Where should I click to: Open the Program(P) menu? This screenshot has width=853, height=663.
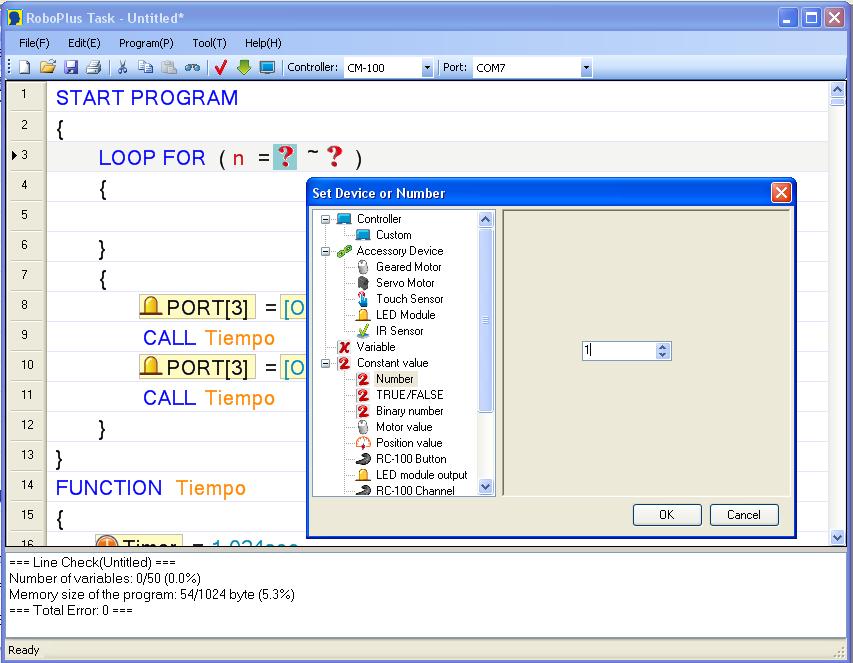[146, 43]
